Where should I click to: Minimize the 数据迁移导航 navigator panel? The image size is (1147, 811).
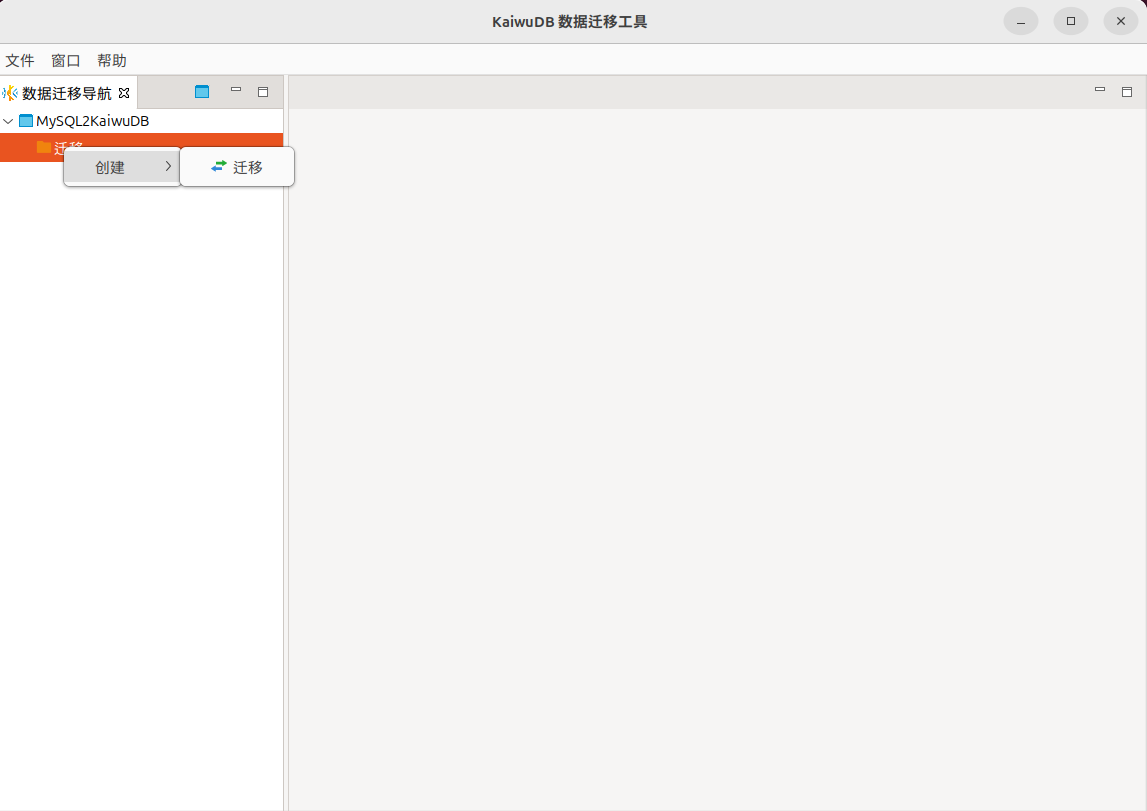click(236, 90)
